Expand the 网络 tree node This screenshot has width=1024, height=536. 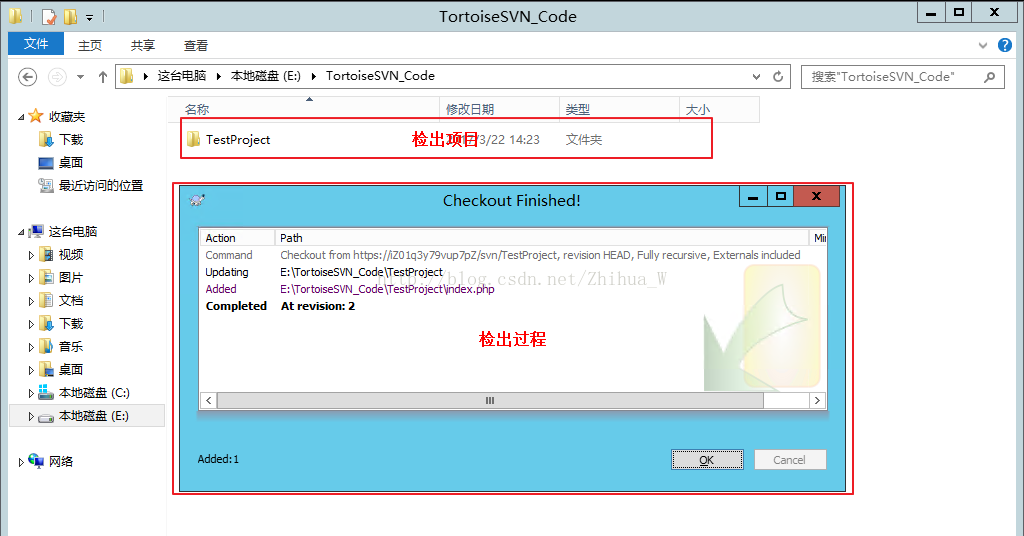[21, 462]
